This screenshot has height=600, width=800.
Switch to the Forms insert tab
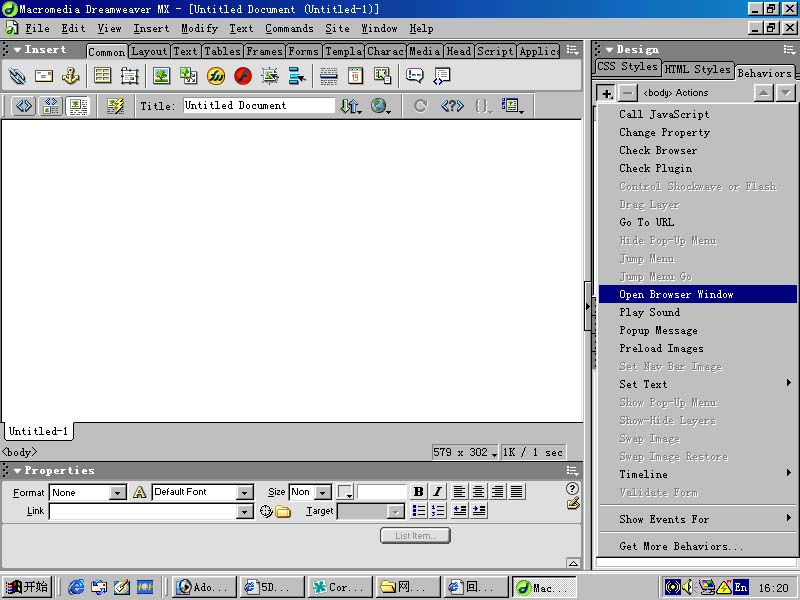[304, 52]
